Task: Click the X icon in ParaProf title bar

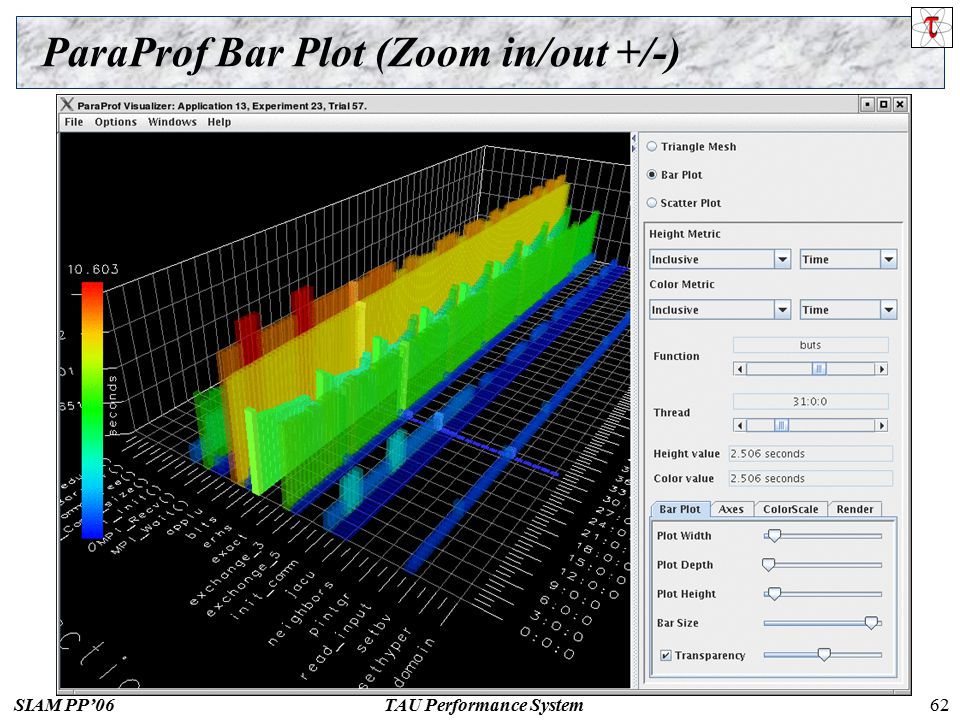Action: coord(67,105)
